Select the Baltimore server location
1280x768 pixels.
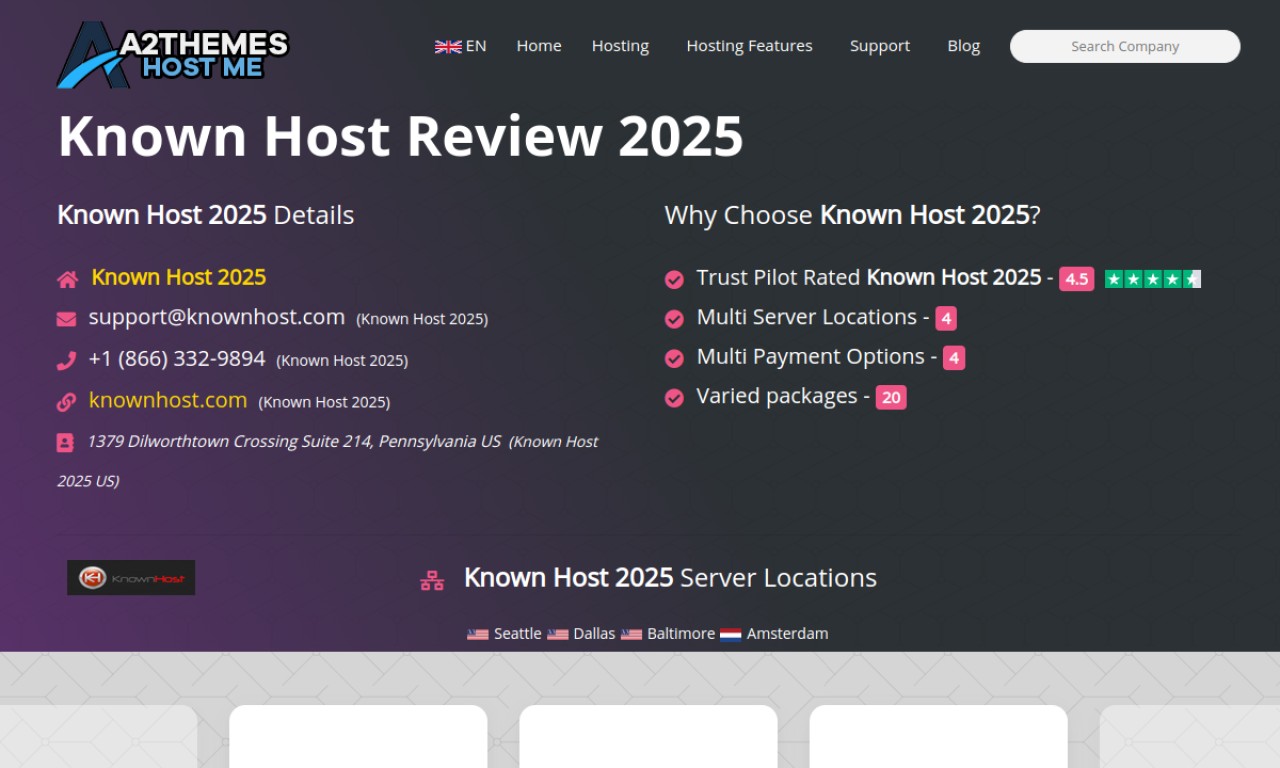tap(681, 634)
